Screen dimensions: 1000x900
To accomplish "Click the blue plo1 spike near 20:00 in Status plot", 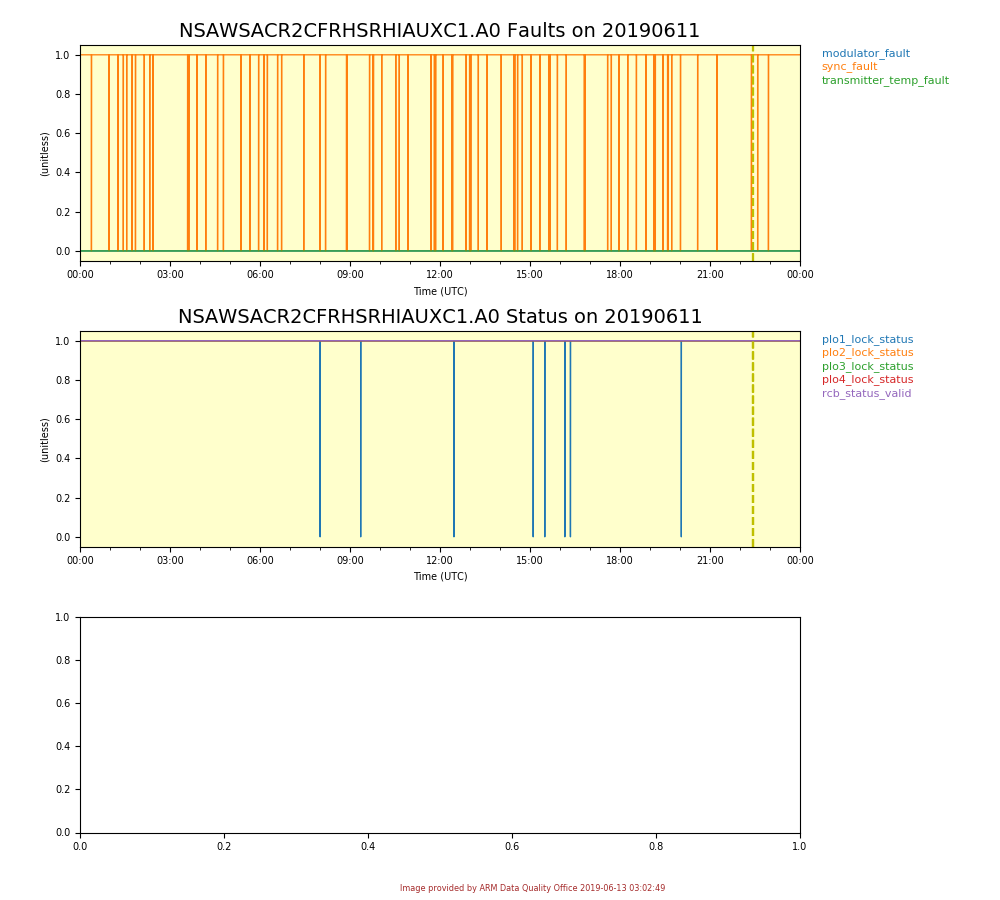I will [681, 439].
